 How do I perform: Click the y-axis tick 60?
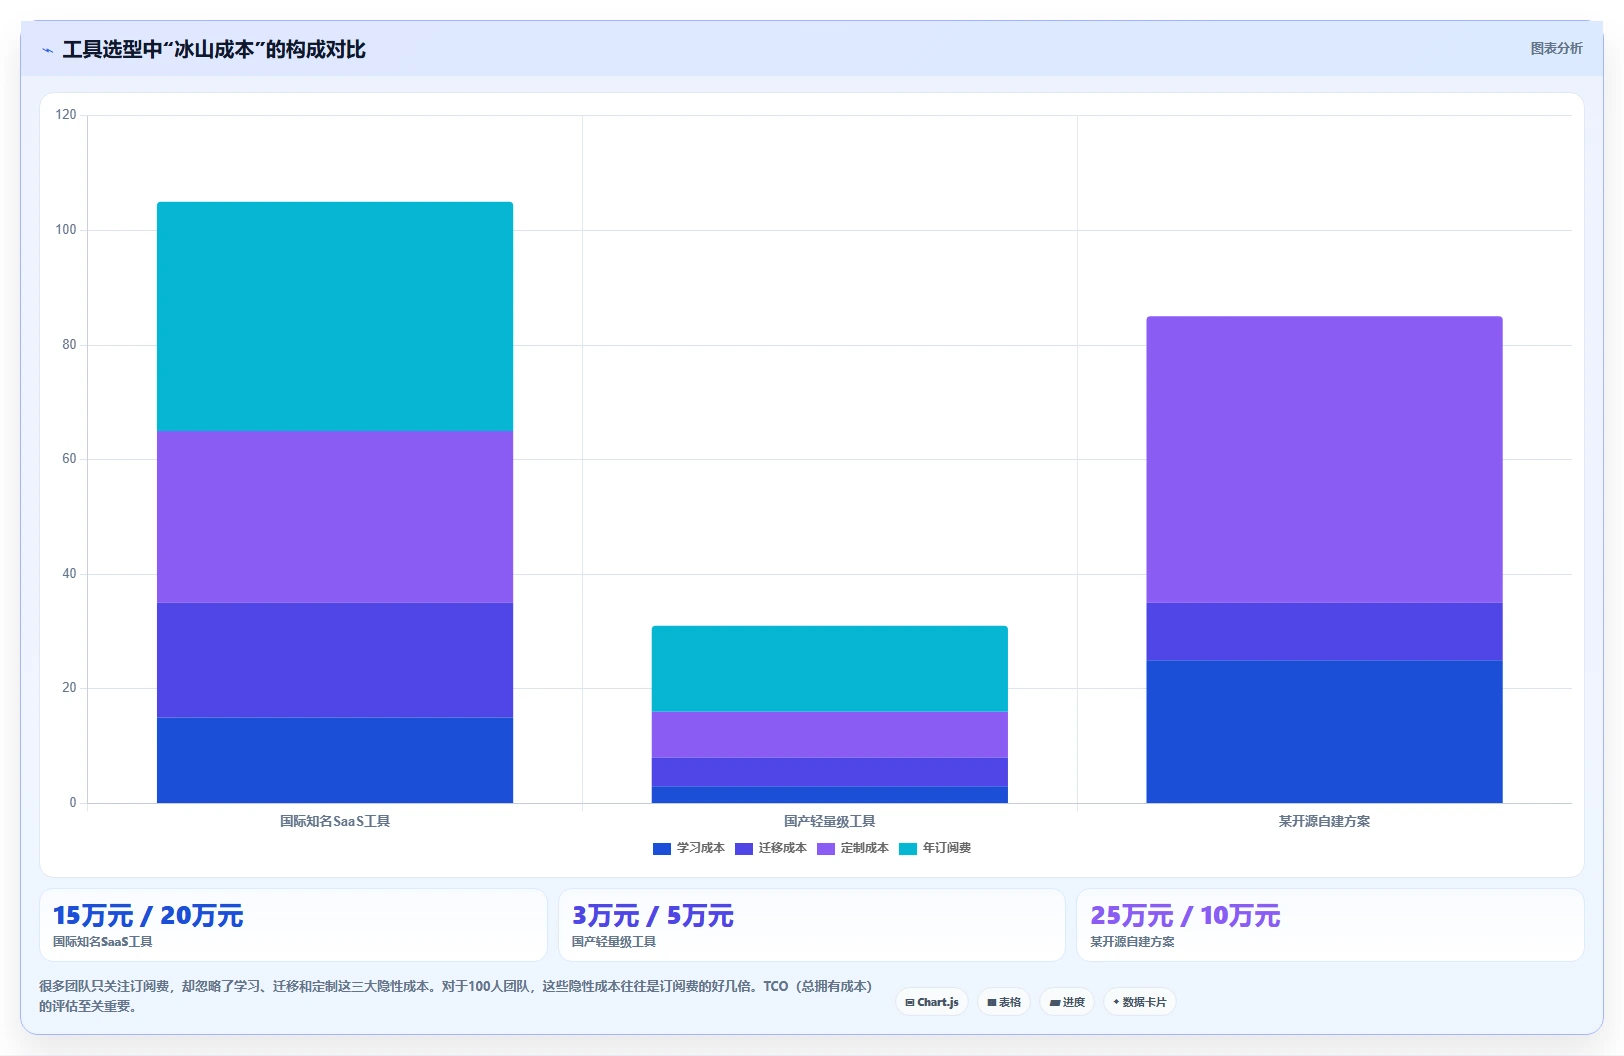point(69,459)
